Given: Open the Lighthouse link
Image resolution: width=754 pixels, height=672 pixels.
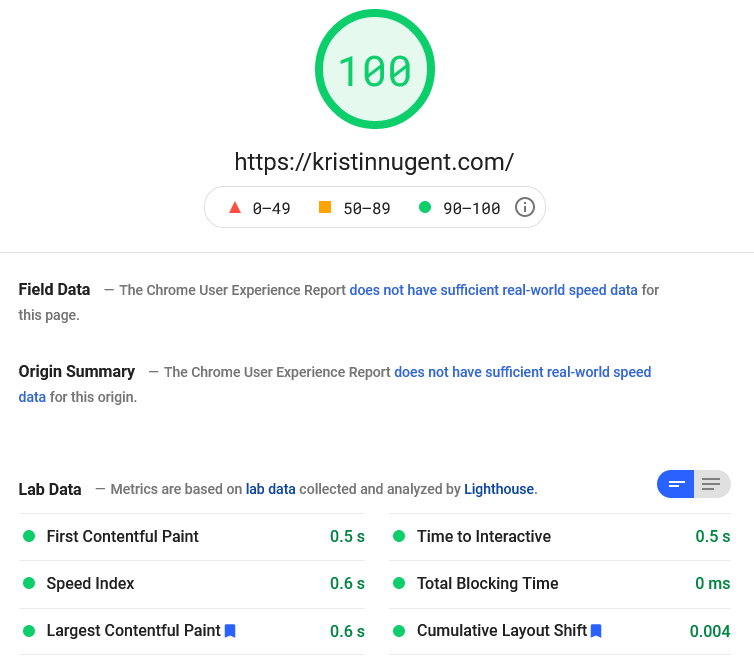Looking at the screenshot, I should pos(499,490).
